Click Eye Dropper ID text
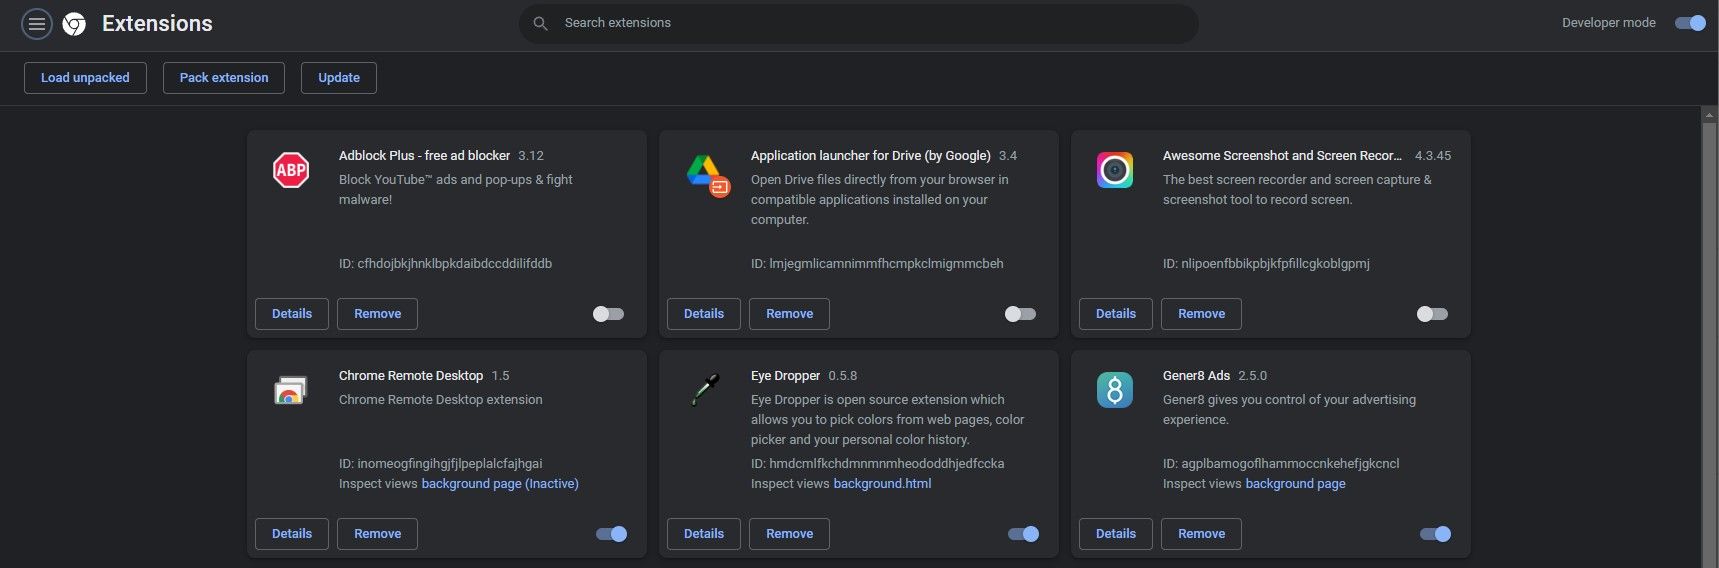The width and height of the screenshot is (1719, 568). point(877,464)
